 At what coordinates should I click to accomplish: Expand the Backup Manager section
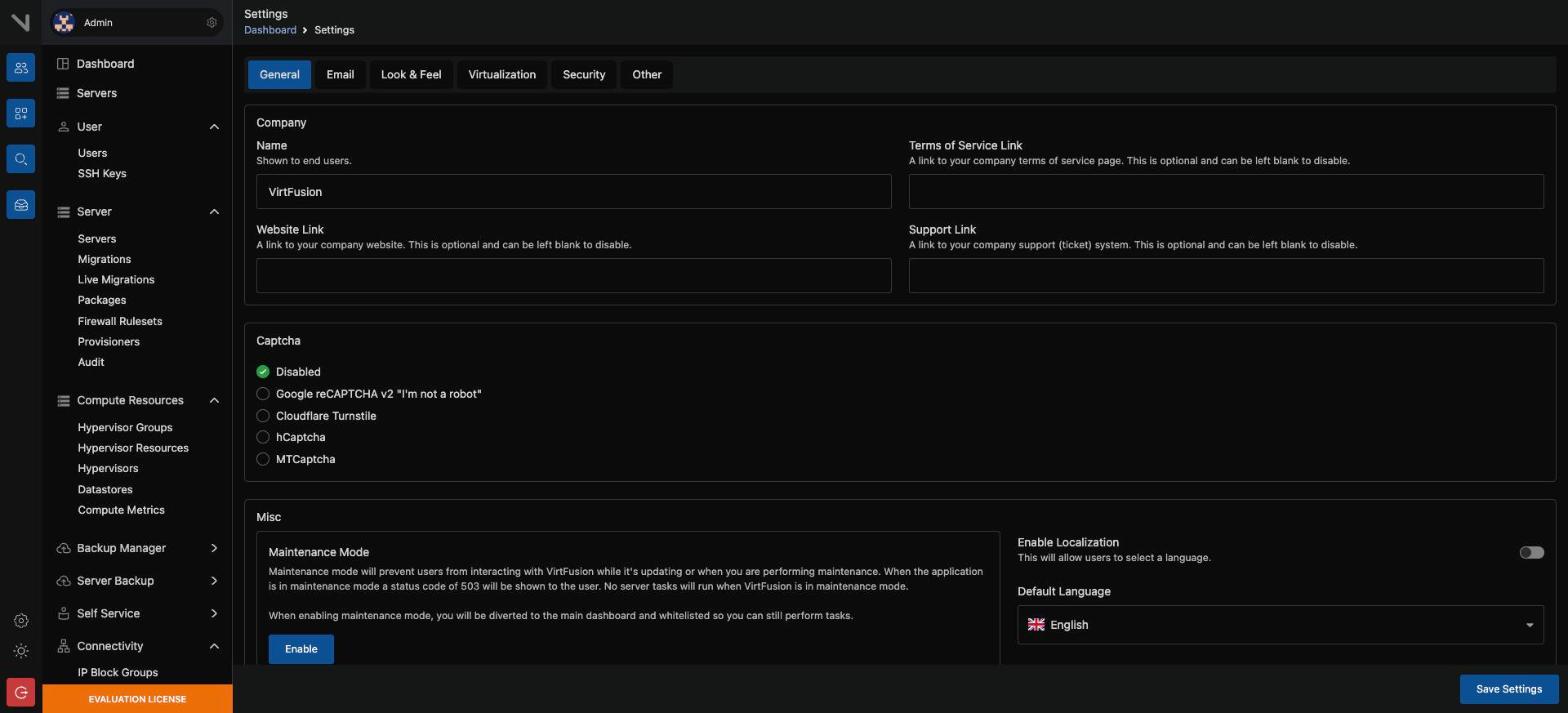[214, 548]
